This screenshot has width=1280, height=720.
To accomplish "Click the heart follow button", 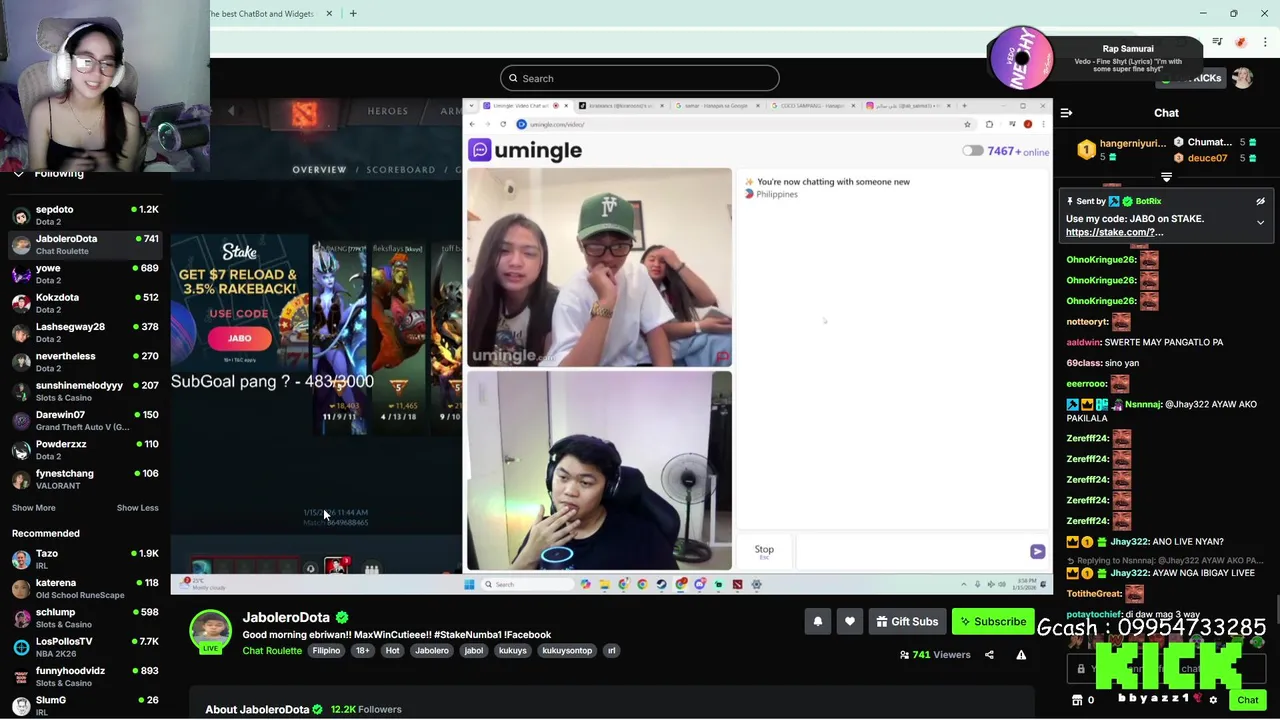I will click(850, 622).
